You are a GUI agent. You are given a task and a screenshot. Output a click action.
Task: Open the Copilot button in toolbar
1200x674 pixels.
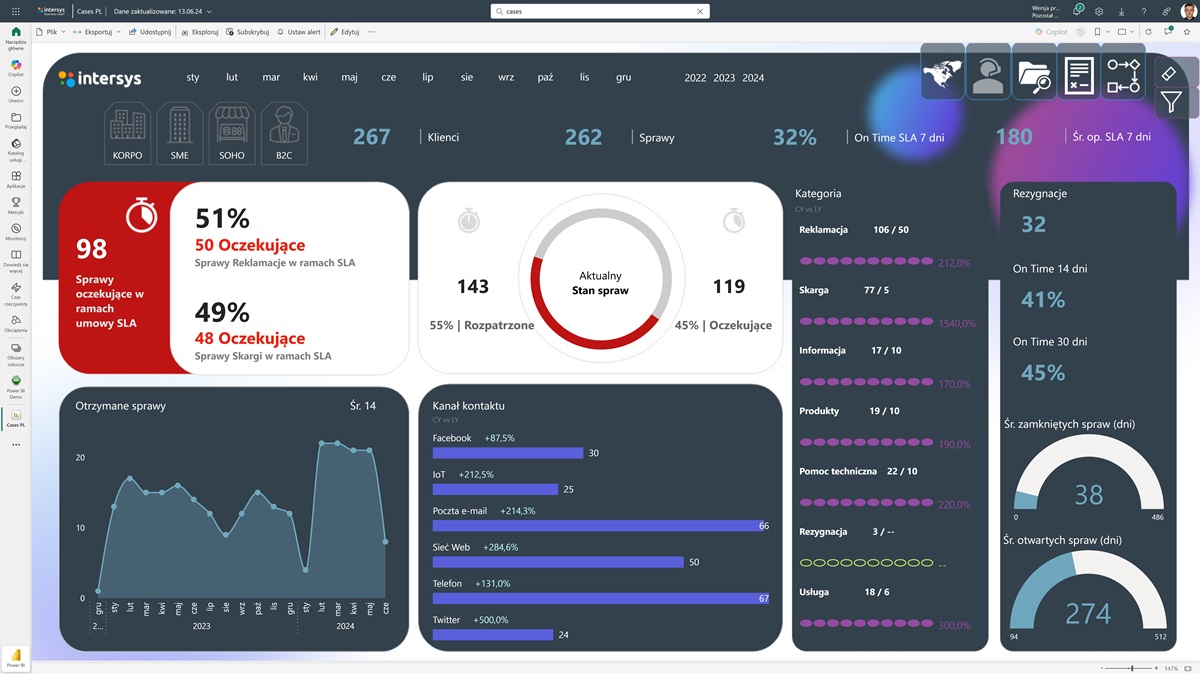click(1052, 32)
